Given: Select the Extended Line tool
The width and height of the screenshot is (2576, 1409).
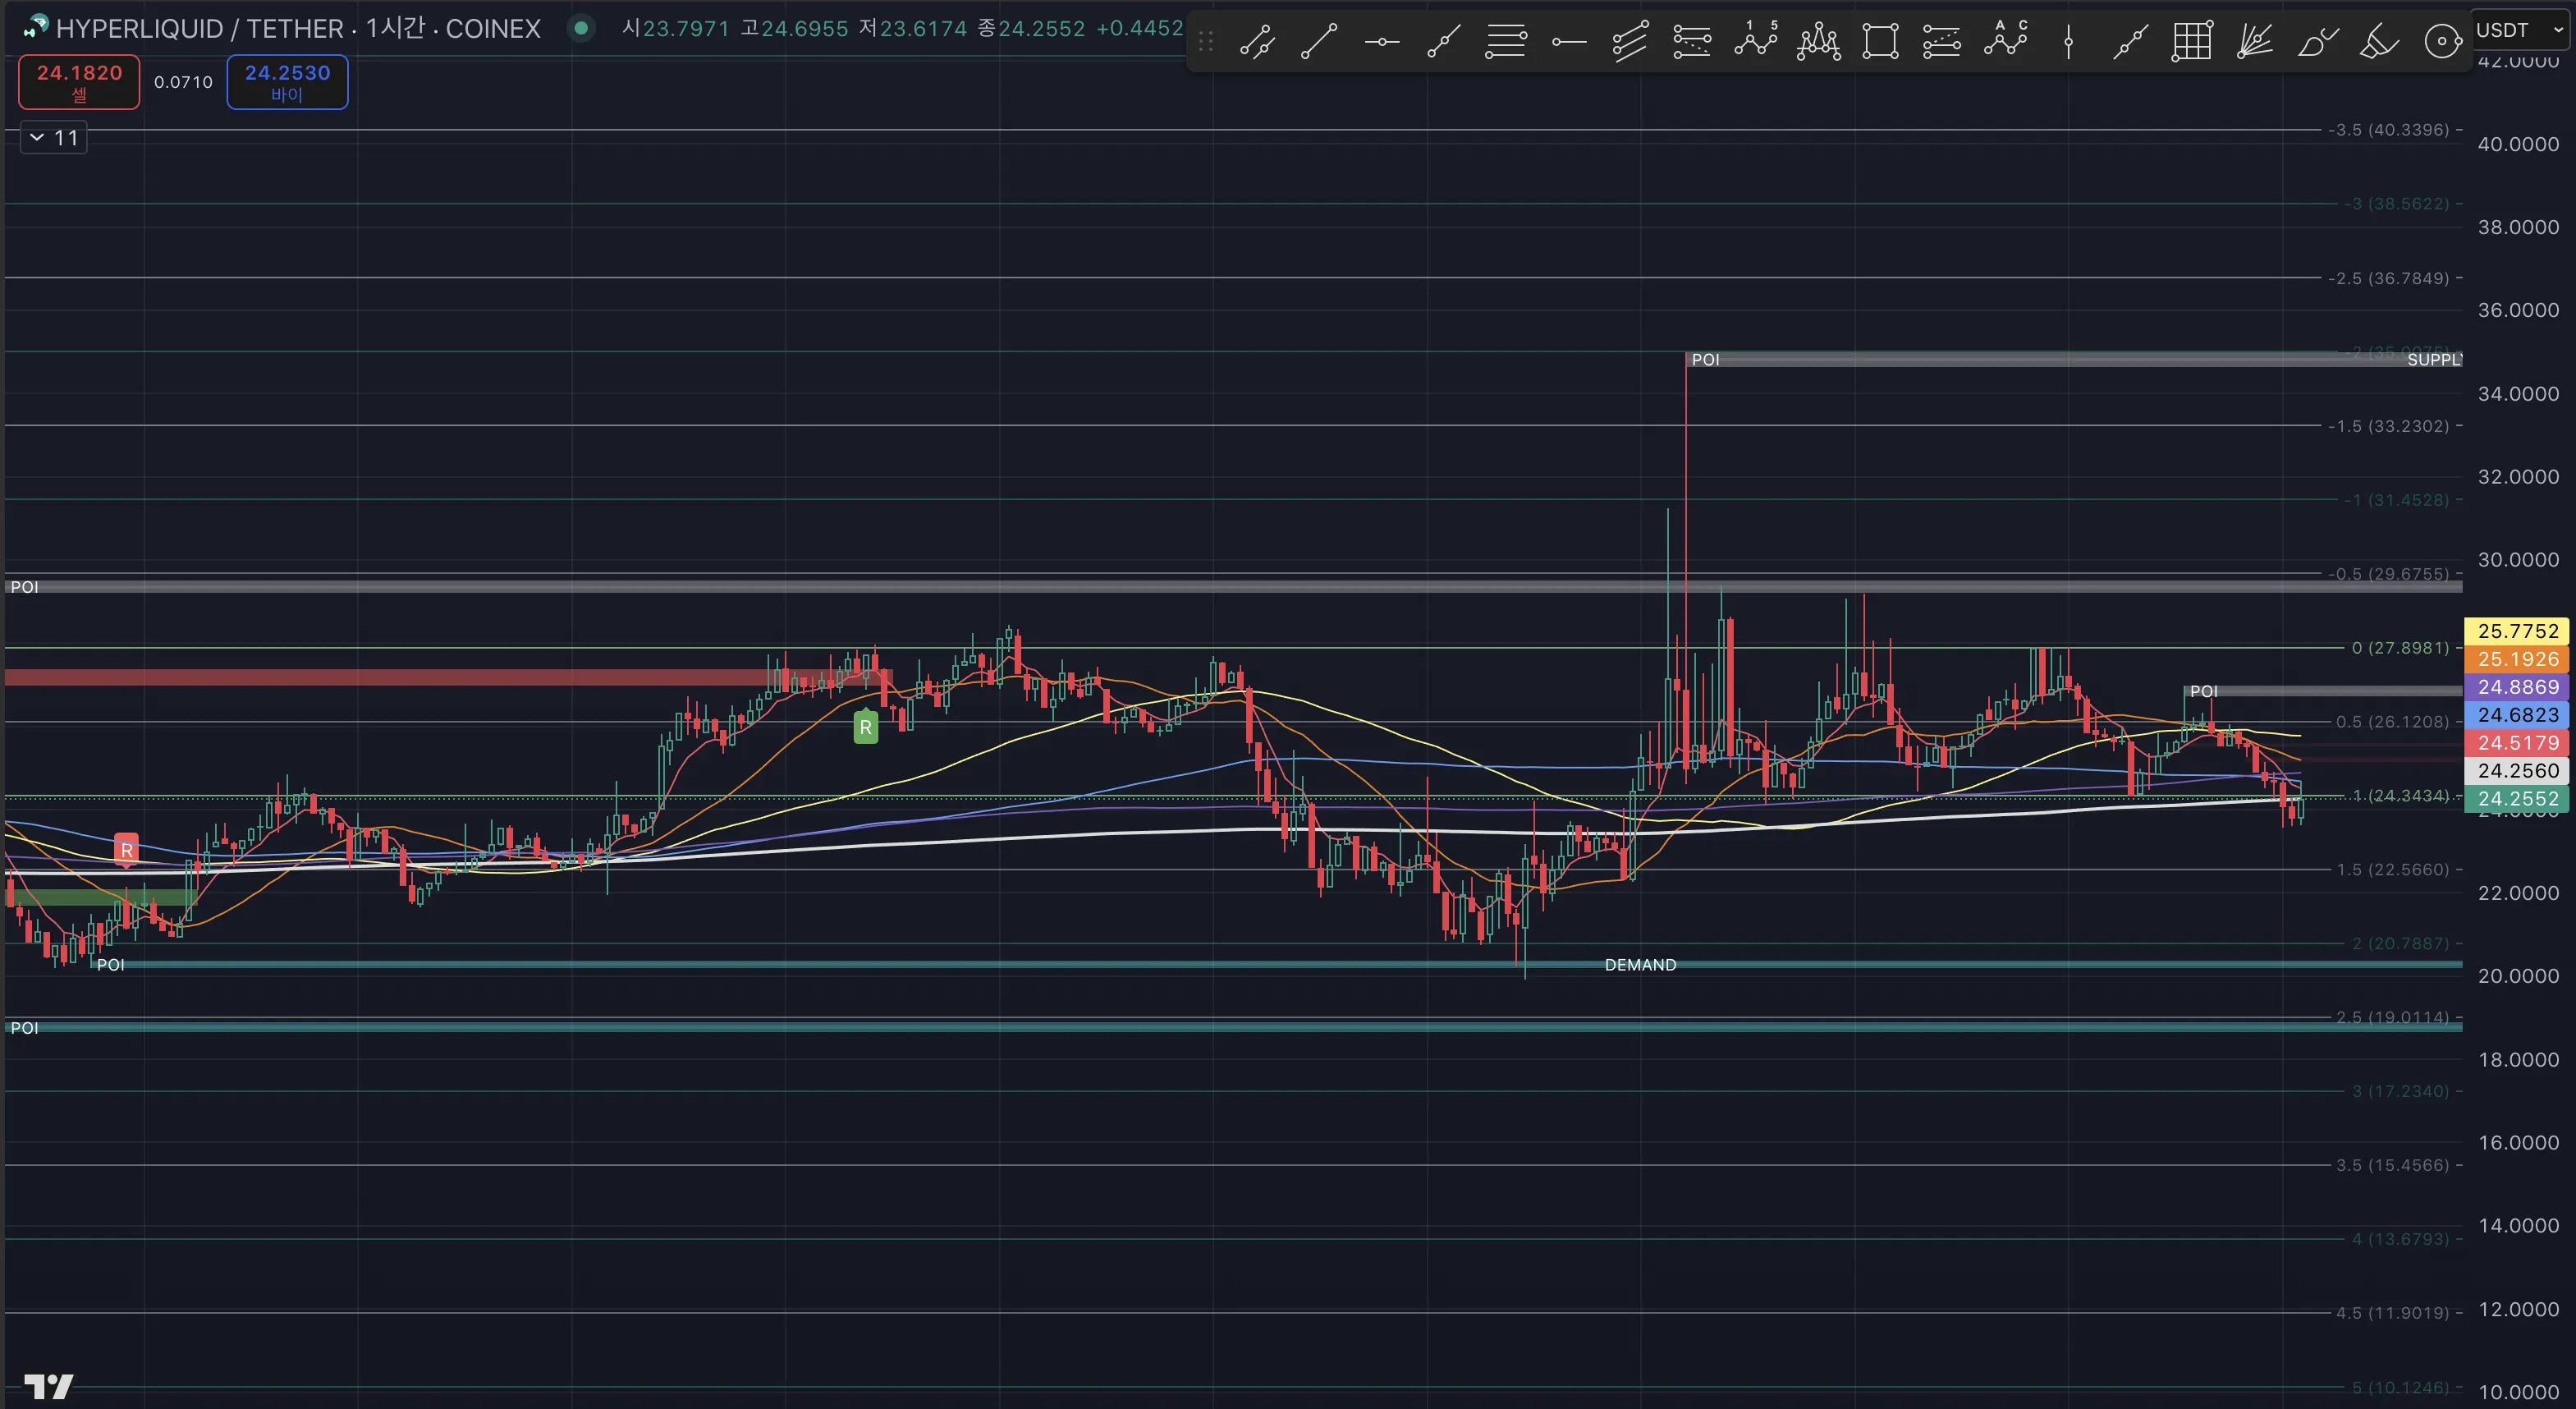Looking at the screenshot, I should (2130, 42).
